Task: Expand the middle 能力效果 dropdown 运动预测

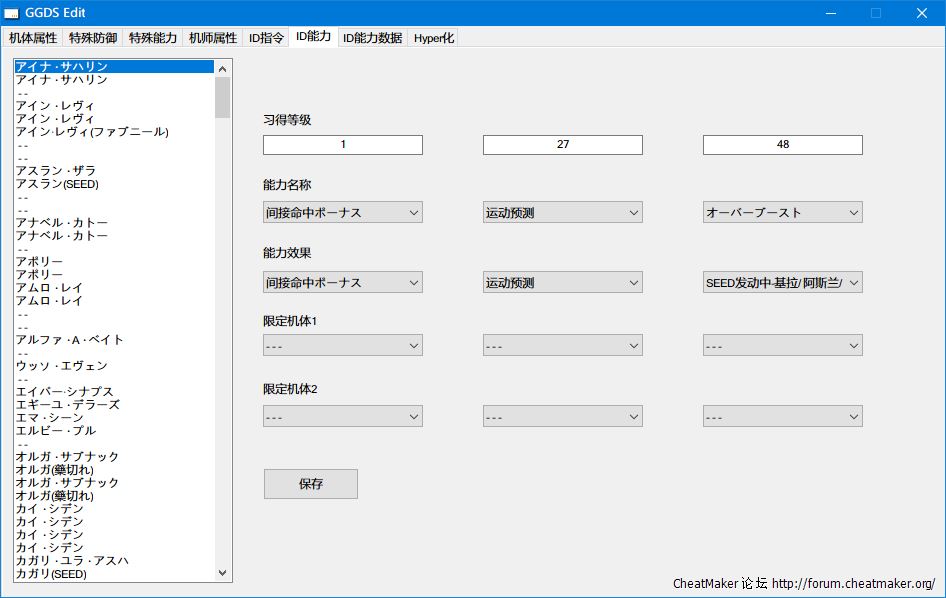Action: coord(562,283)
